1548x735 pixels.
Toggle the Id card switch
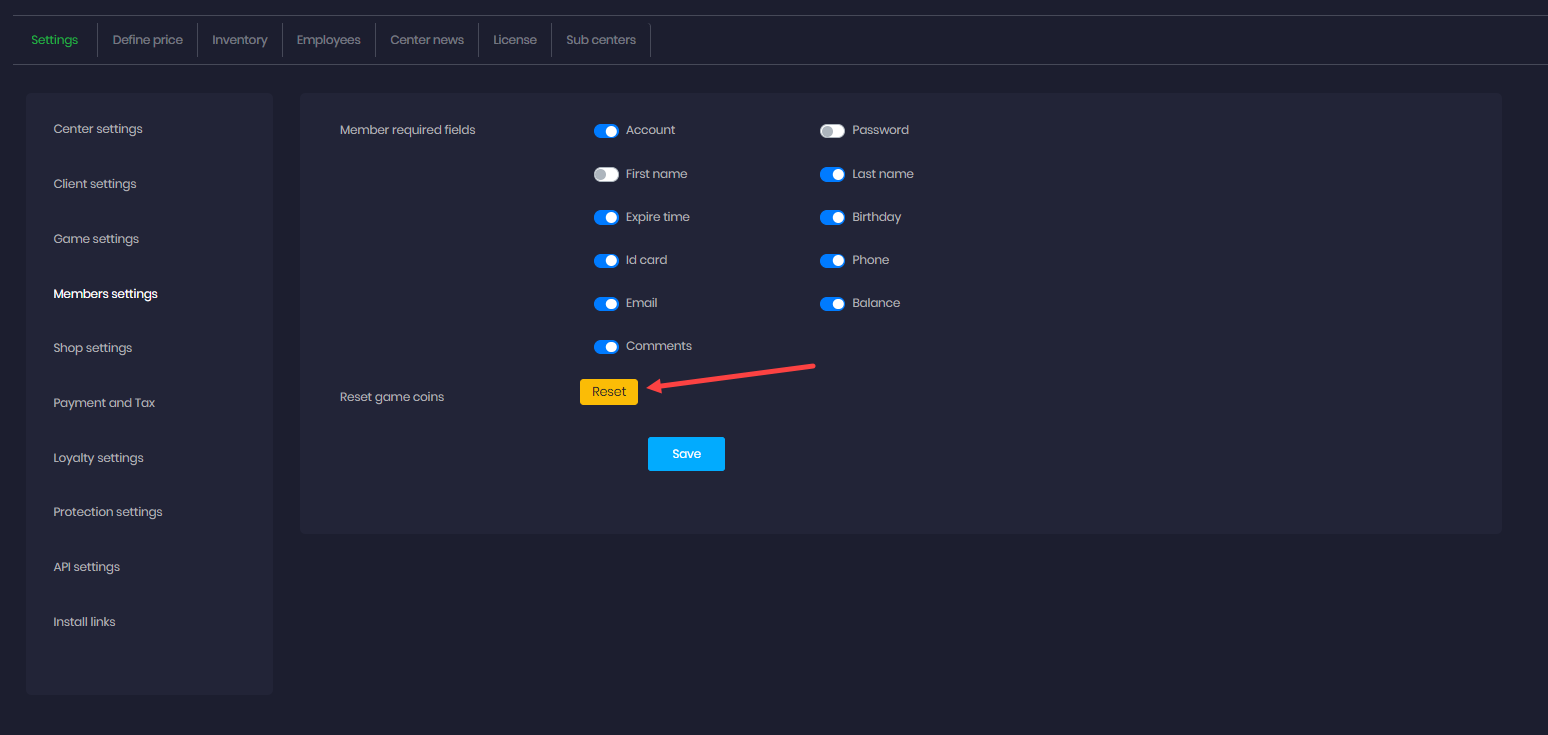pyautogui.click(x=606, y=260)
